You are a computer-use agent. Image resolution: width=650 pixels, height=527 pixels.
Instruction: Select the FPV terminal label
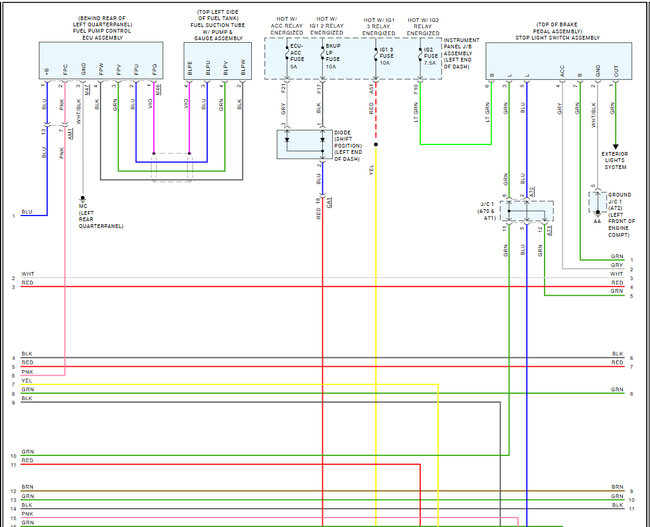[118, 70]
